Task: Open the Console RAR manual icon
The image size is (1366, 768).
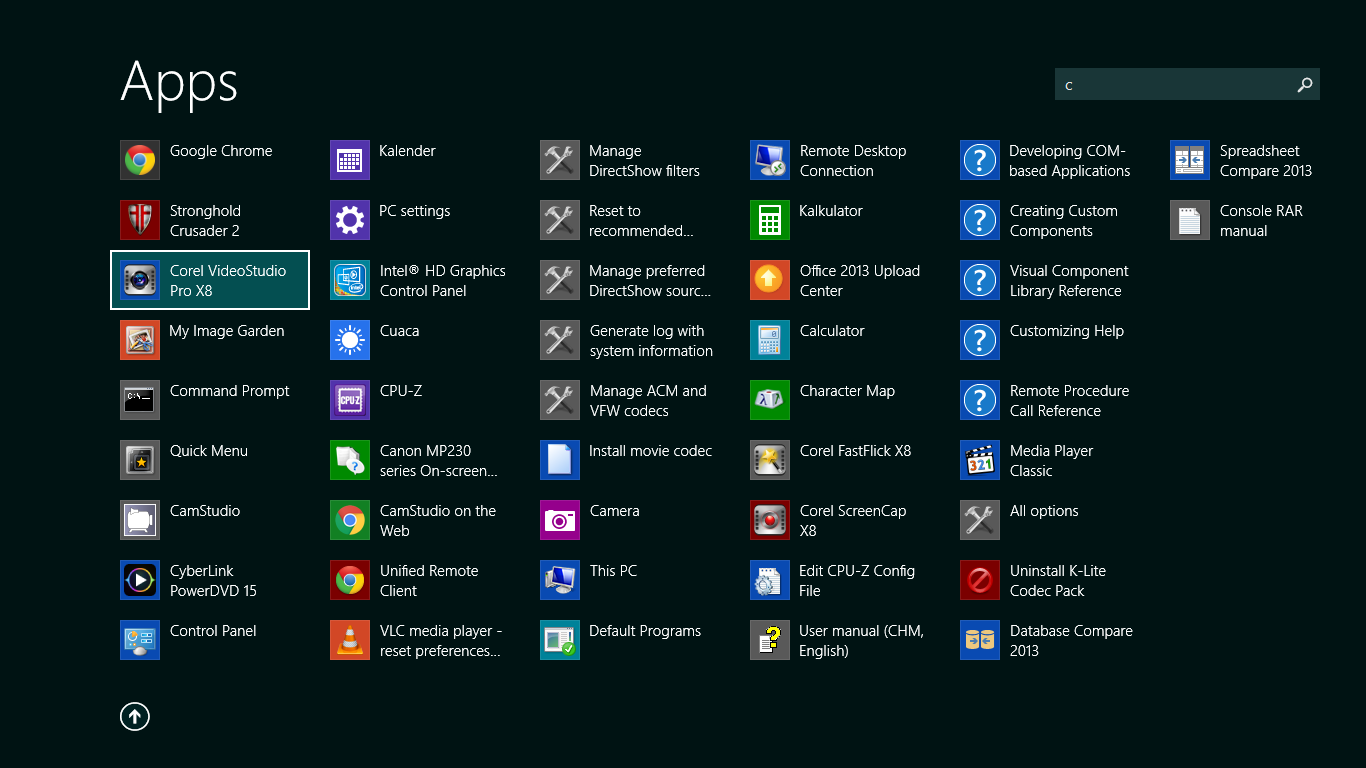Action: [x=1190, y=220]
